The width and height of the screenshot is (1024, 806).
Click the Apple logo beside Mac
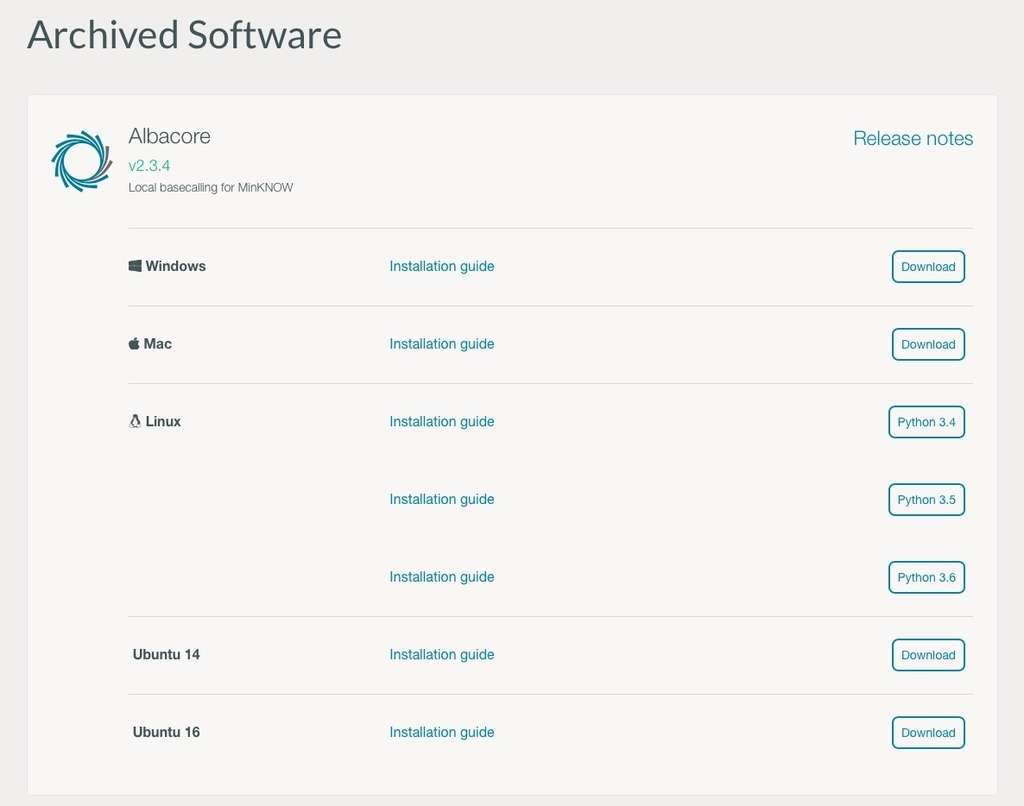(134, 344)
